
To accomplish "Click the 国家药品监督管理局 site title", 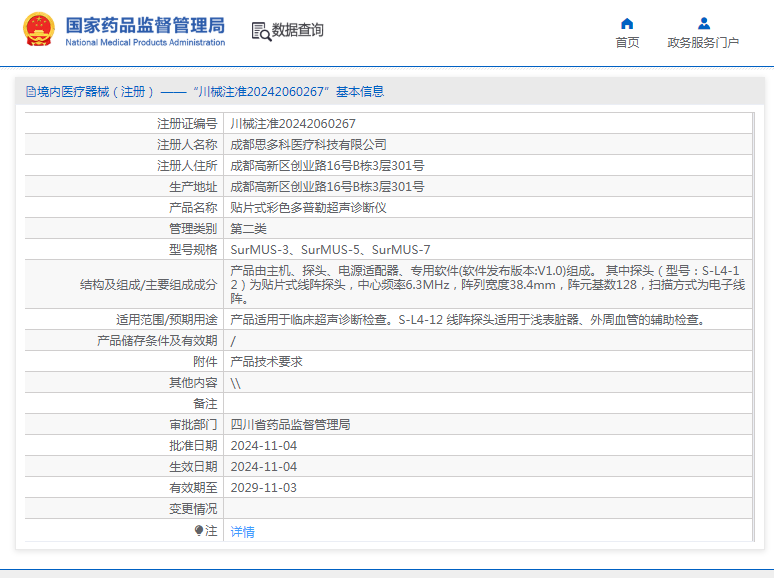I will 145,25.
